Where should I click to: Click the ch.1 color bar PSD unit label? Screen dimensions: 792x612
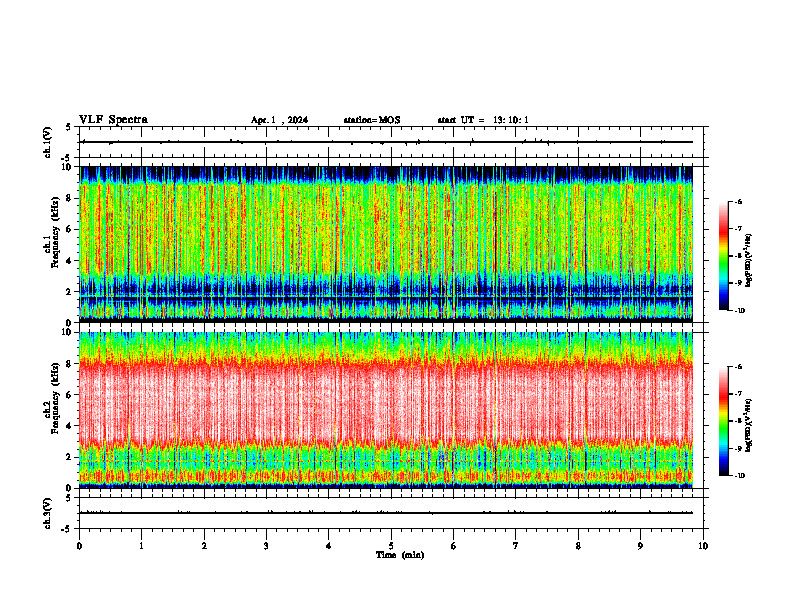coord(749,260)
